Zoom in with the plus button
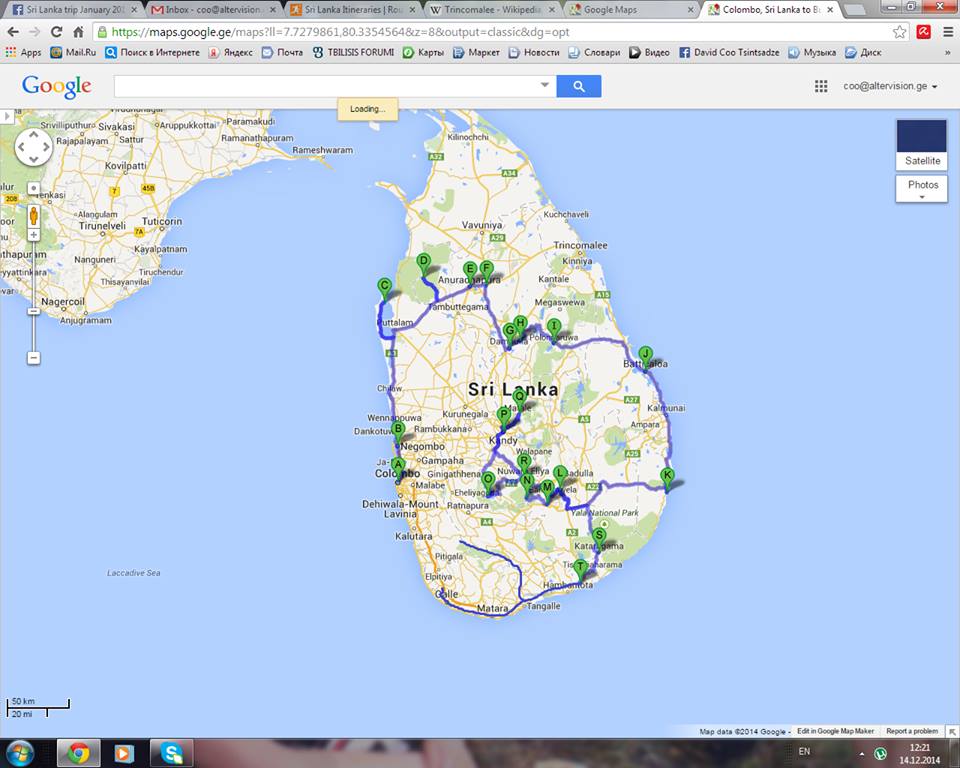 [33, 236]
